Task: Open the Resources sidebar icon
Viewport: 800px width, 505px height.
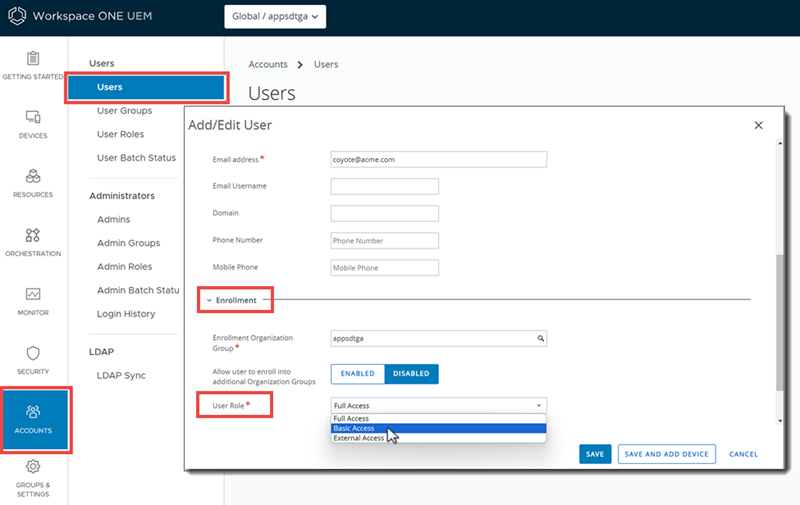Action: pos(33,176)
